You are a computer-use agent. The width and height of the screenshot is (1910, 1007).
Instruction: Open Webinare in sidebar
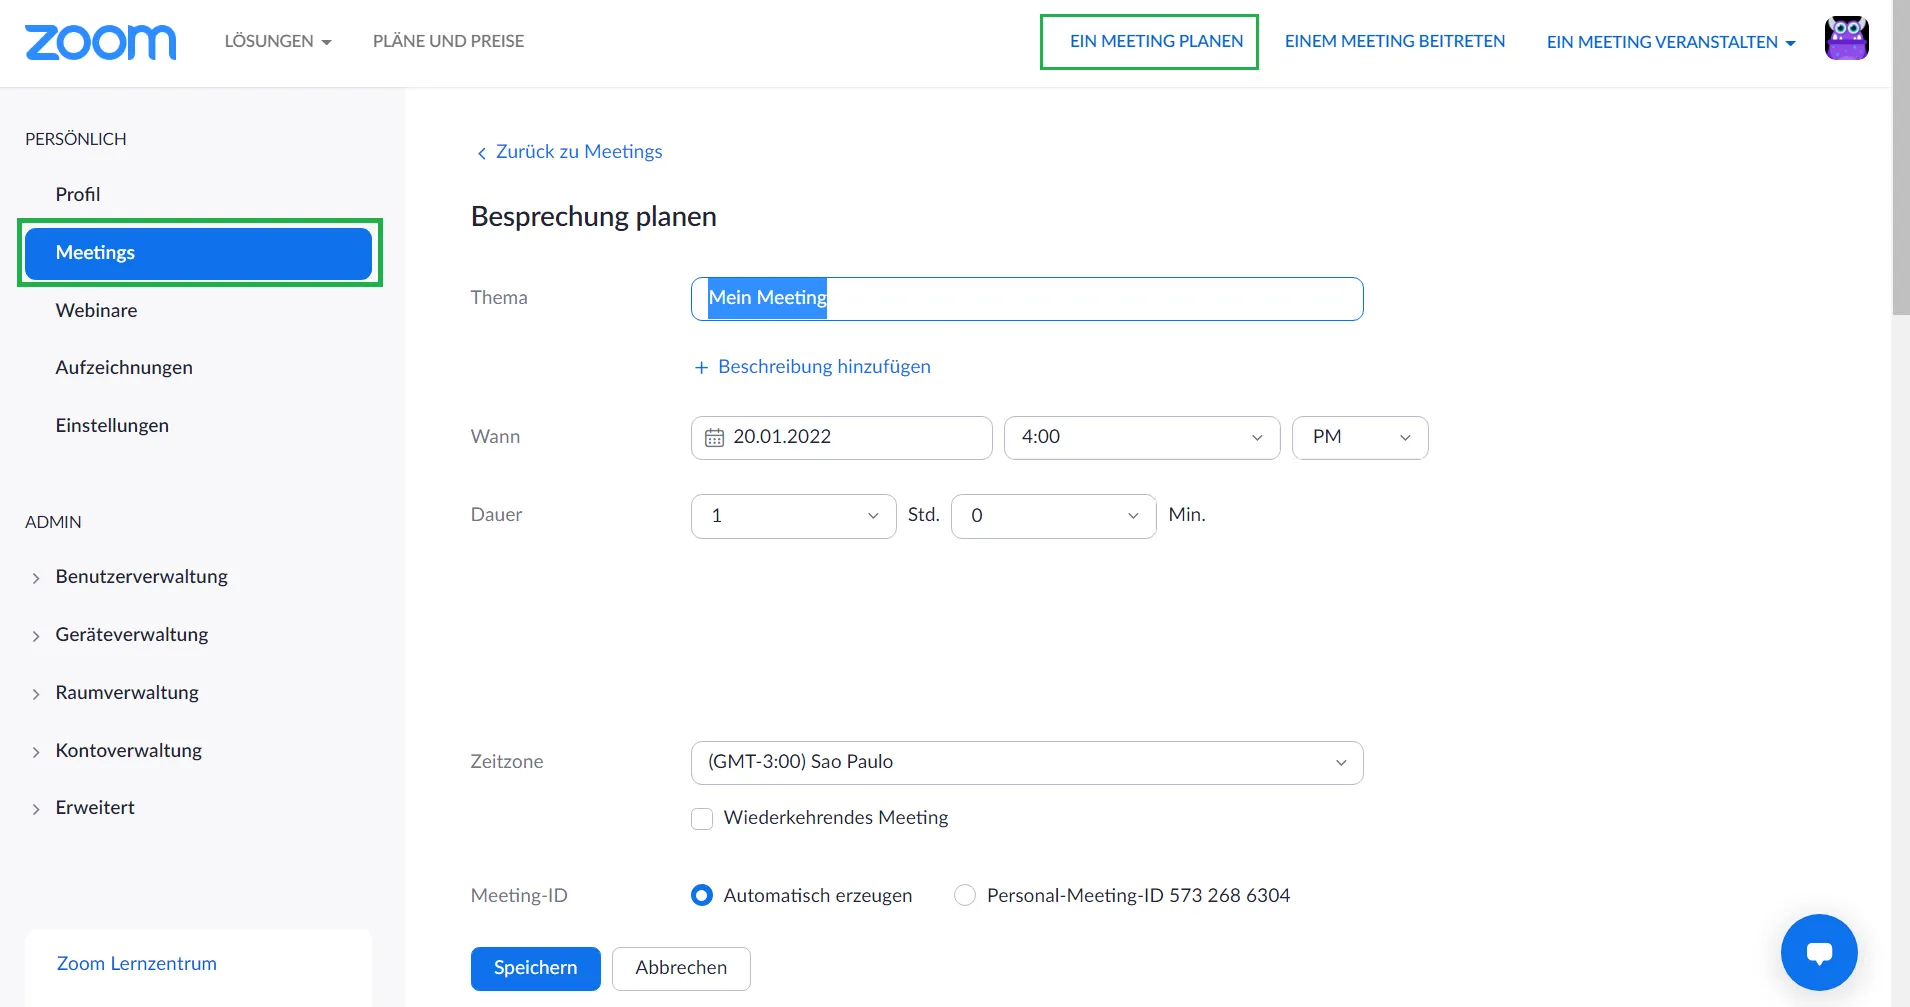point(96,311)
